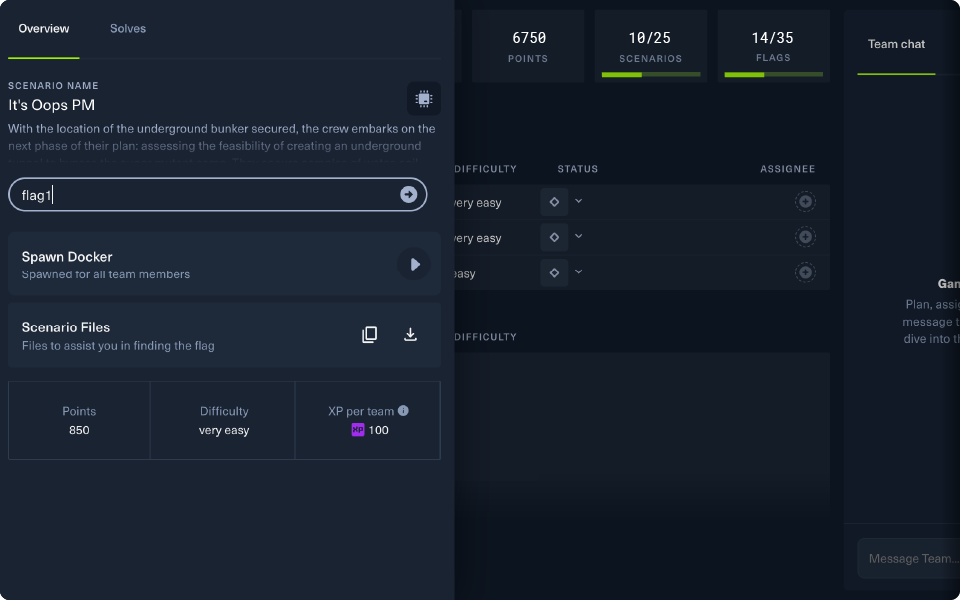Click the 6750 points value
This screenshot has width=960, height=600.
[x=528, y=38]
